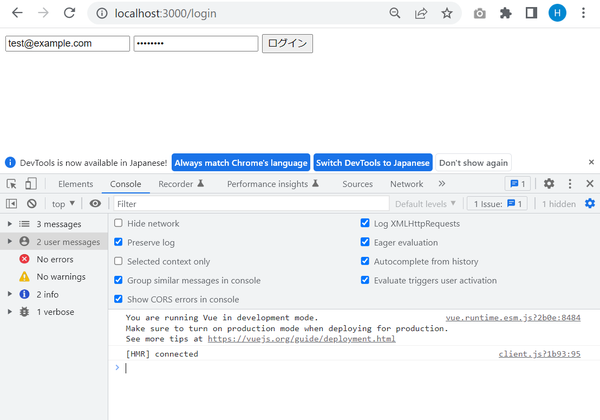
Task: Focus the email input field
Action: click(x=67, y=43)
